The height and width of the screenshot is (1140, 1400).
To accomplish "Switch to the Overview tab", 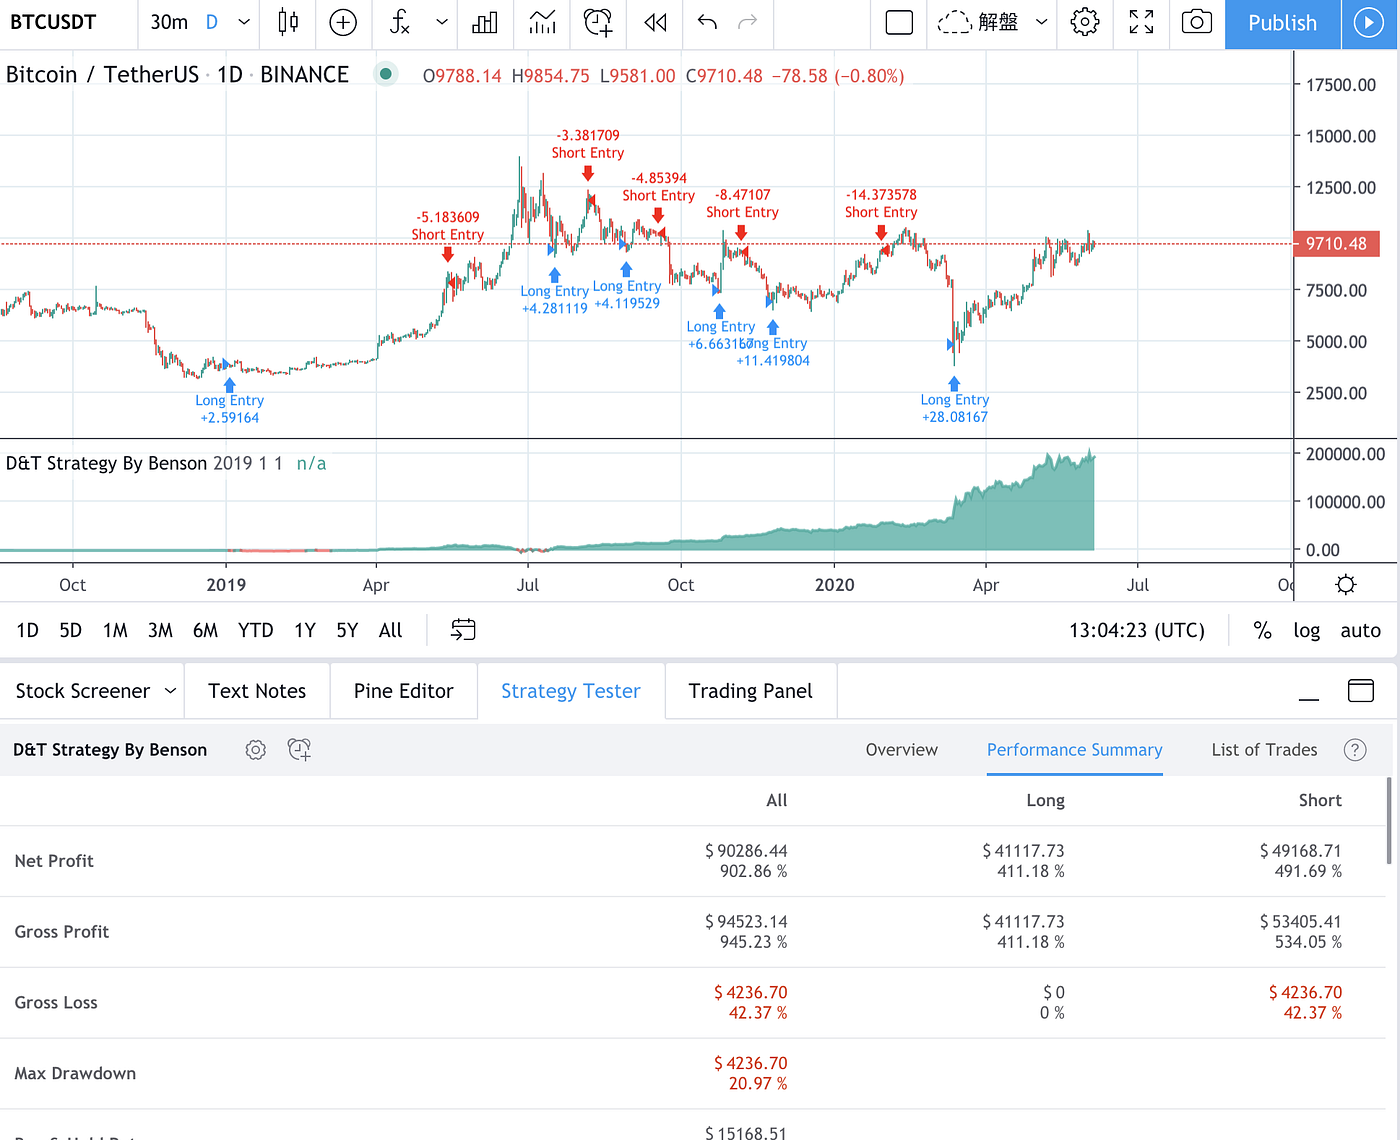I will point(902,750).
